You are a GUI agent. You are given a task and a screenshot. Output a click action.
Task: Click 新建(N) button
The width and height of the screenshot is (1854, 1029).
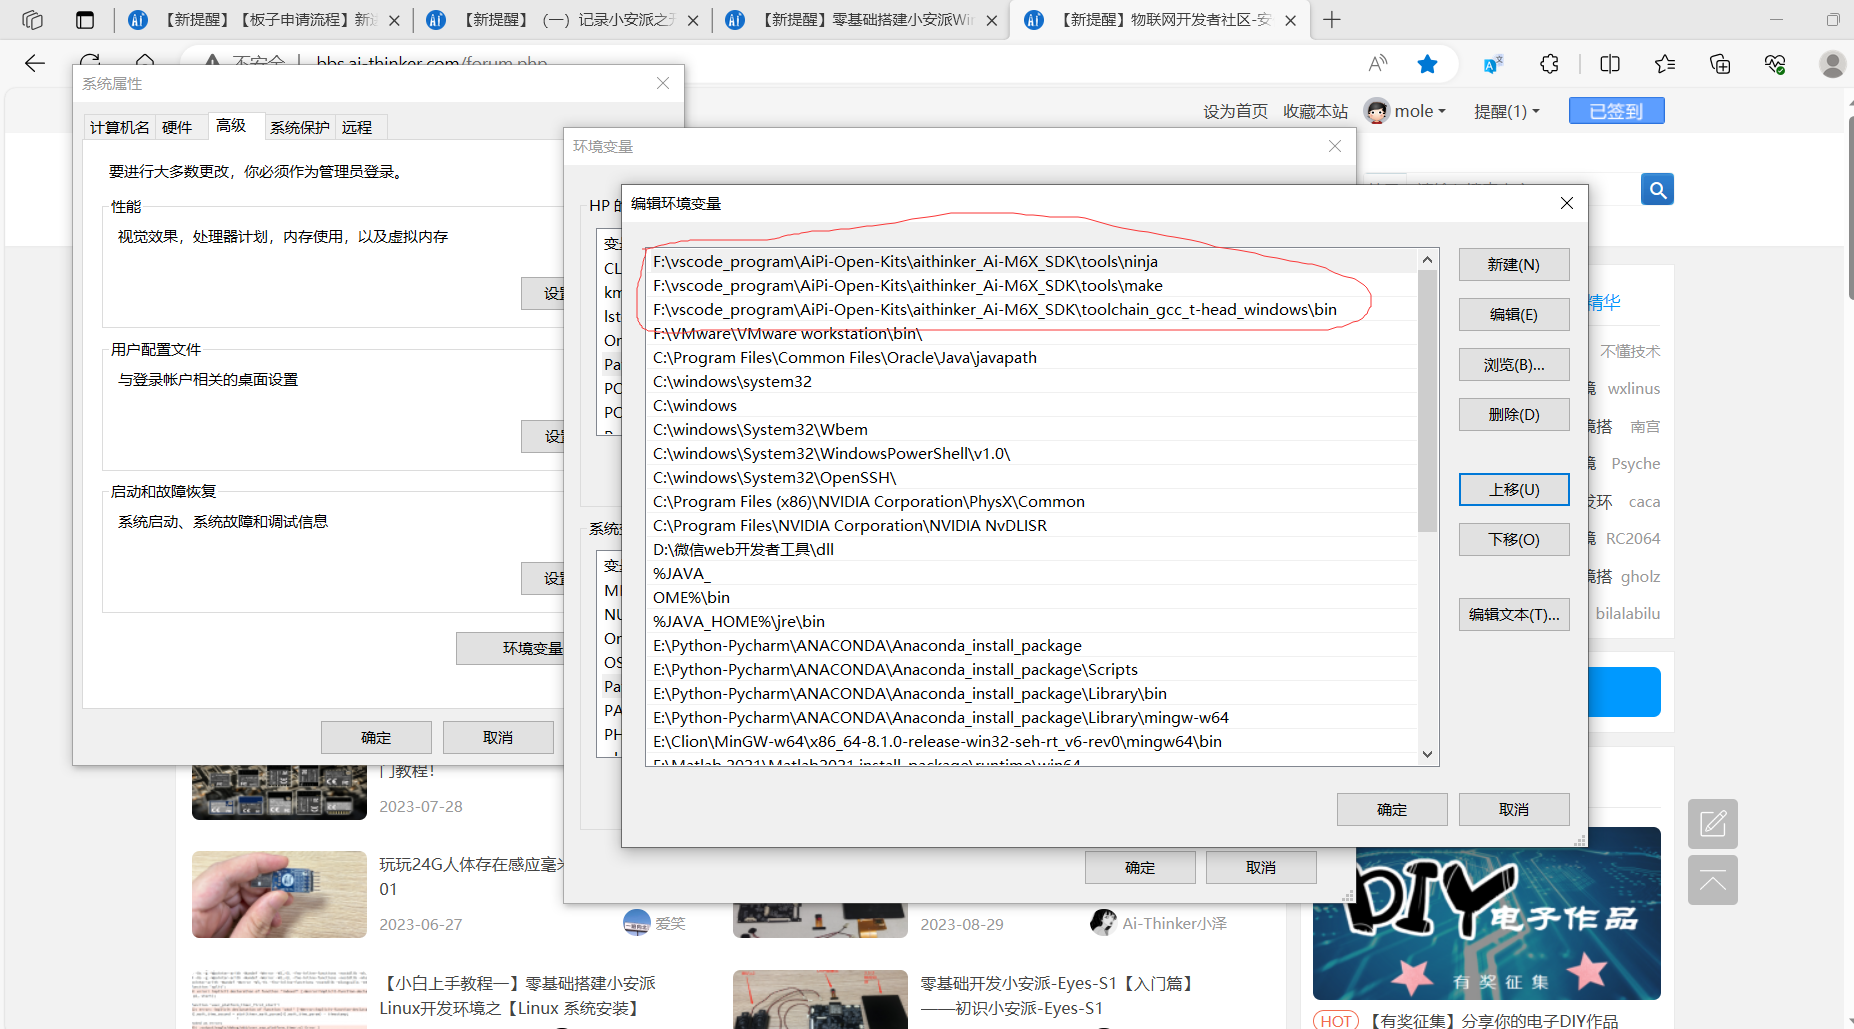[x=1514, y=264]
